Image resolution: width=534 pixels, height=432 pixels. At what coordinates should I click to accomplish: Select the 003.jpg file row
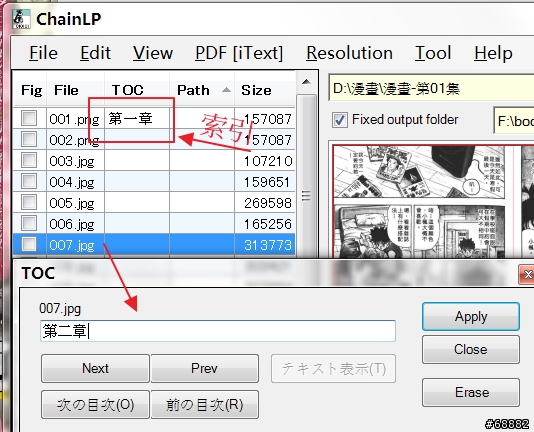[154, 160]
